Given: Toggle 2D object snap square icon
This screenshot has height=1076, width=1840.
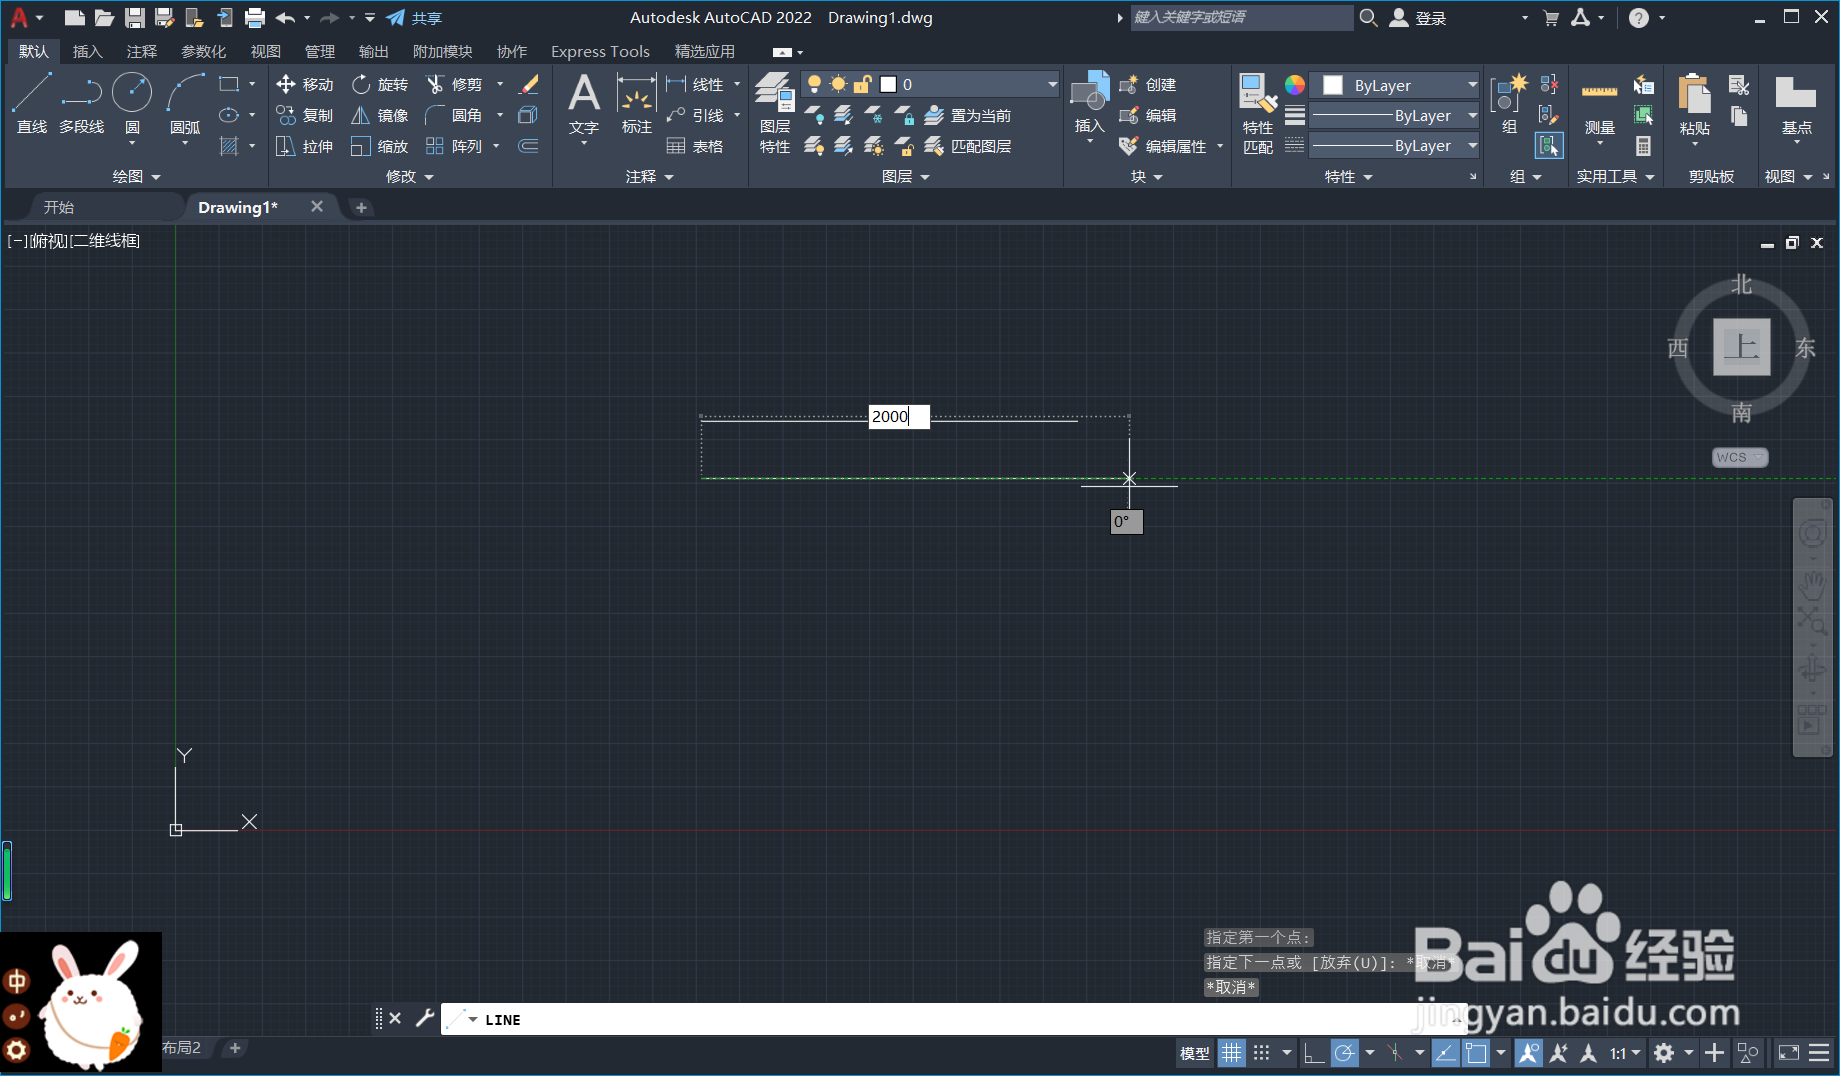Looking at the screenshot, I should click(1476, 1053).
